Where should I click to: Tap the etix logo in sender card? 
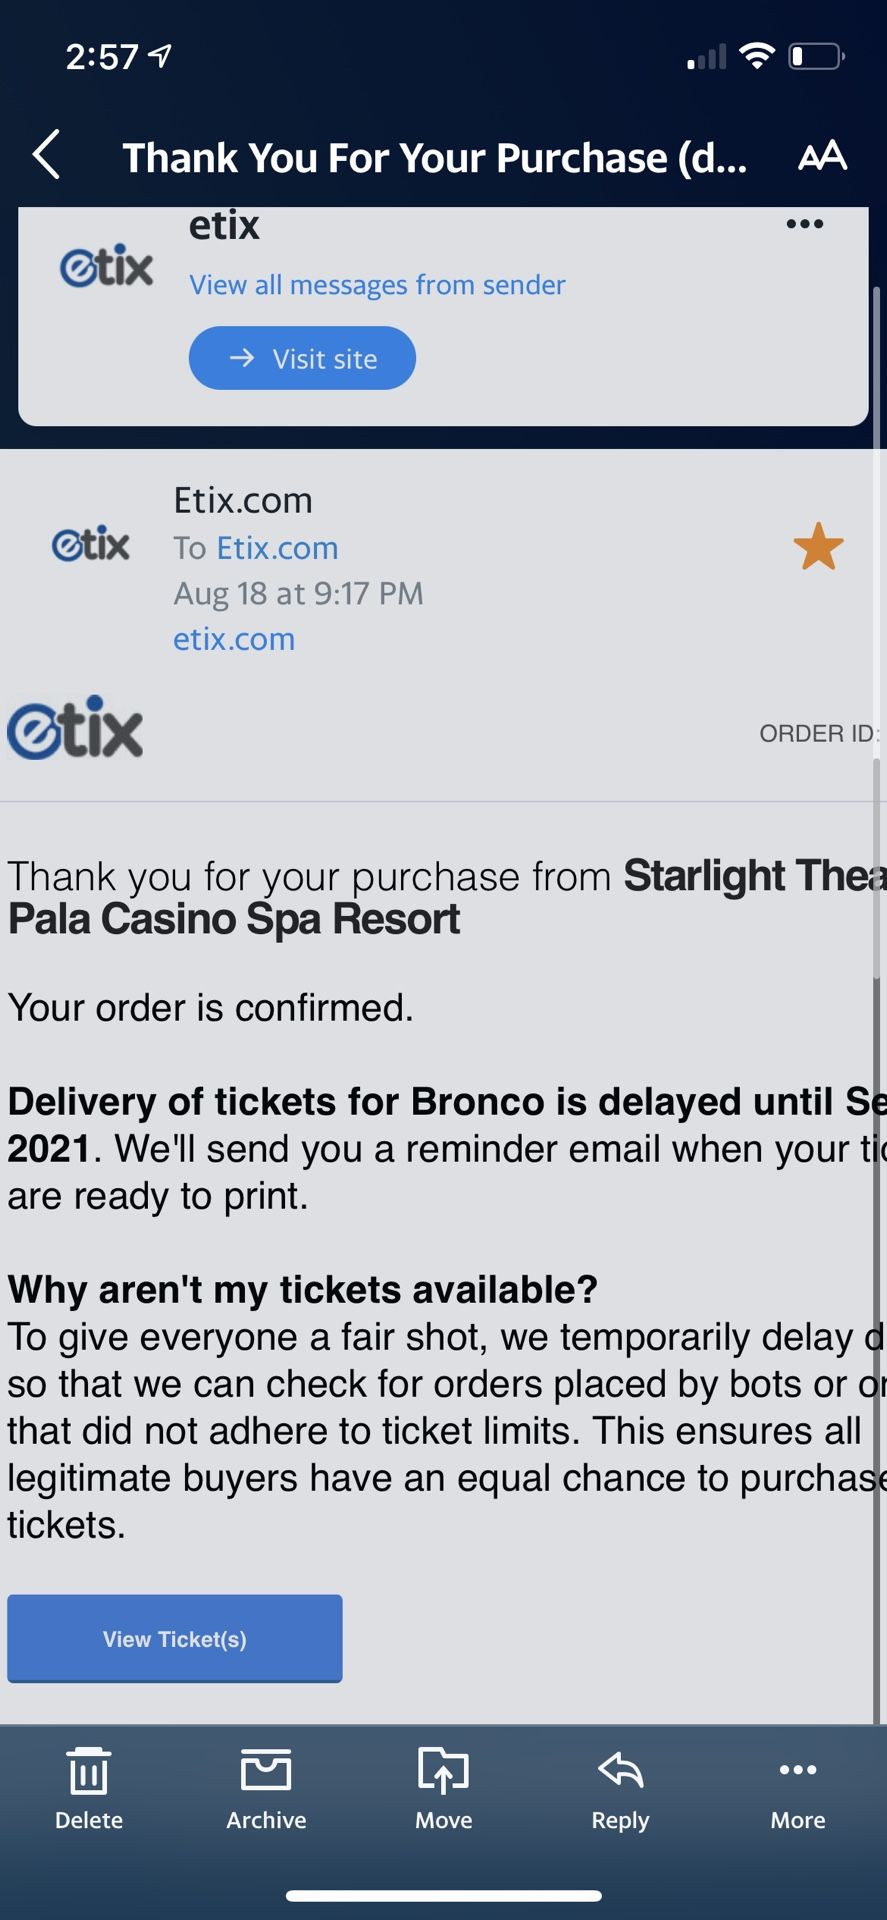(x=106, y=267)
